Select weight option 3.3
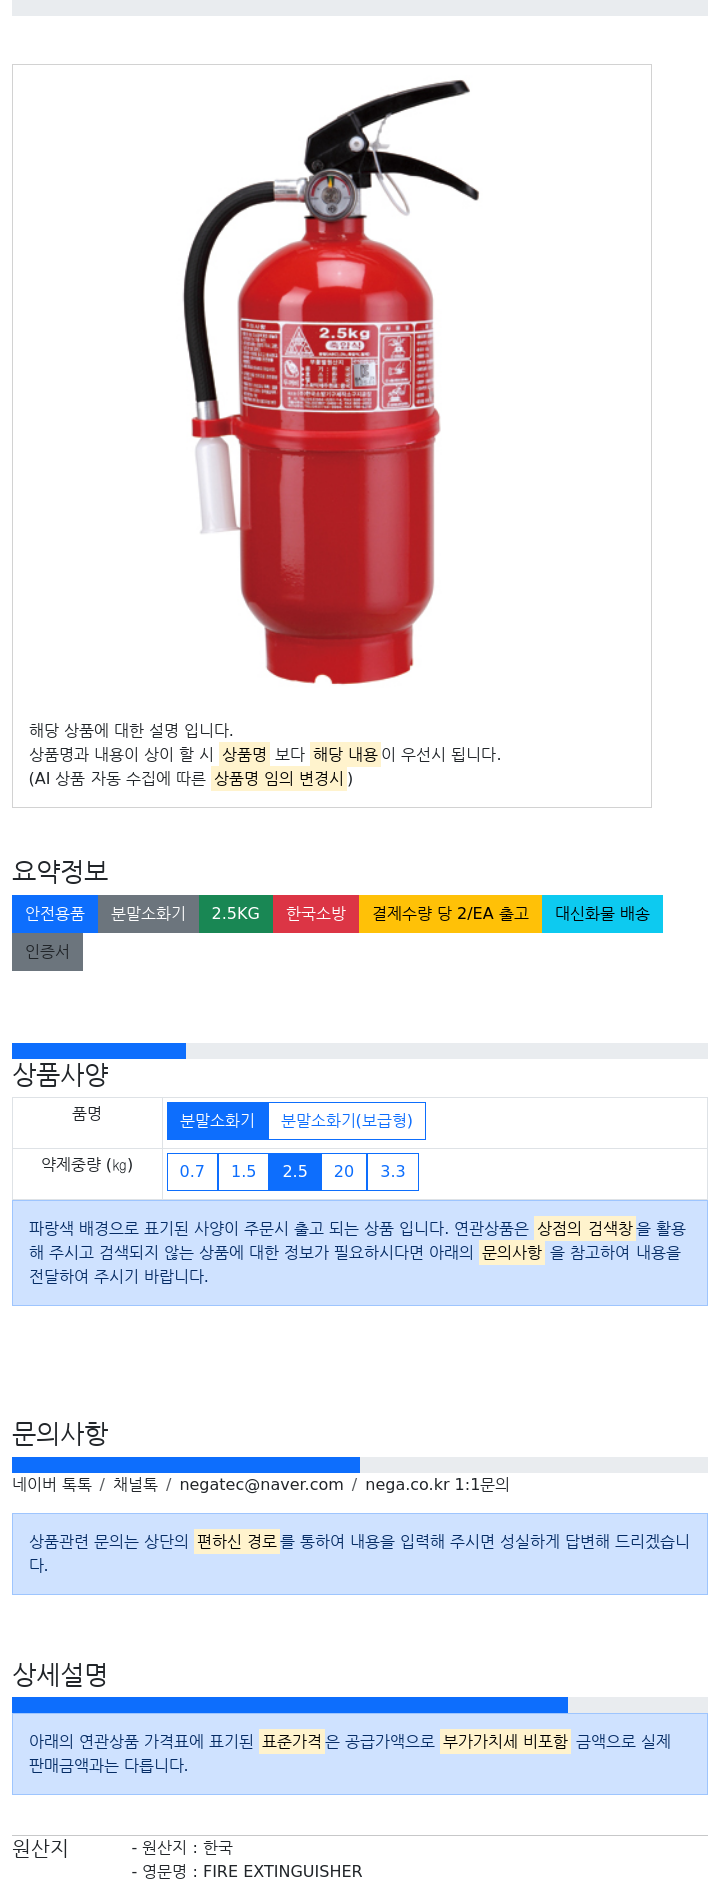720x1884 pixels. pos(393,1172)
